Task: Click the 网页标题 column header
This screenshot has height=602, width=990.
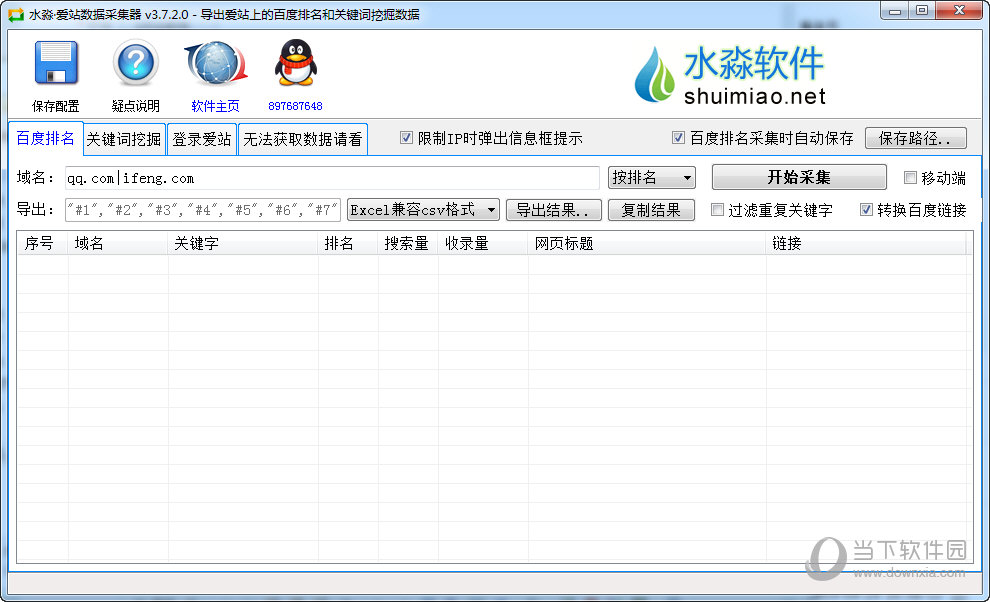Action: click(x=647, y=244)
